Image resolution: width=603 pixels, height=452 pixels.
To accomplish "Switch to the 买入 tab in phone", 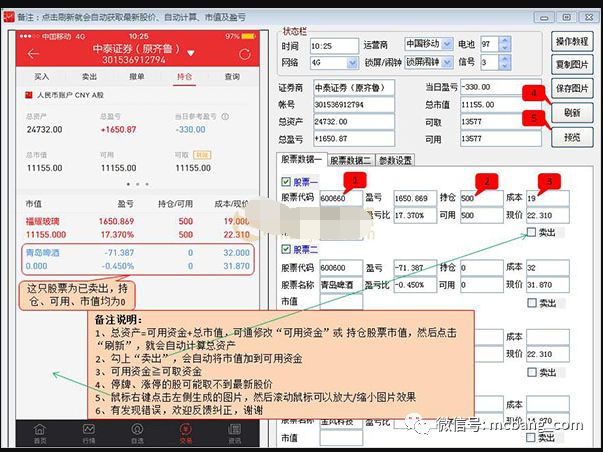I will tap(42, 77).
